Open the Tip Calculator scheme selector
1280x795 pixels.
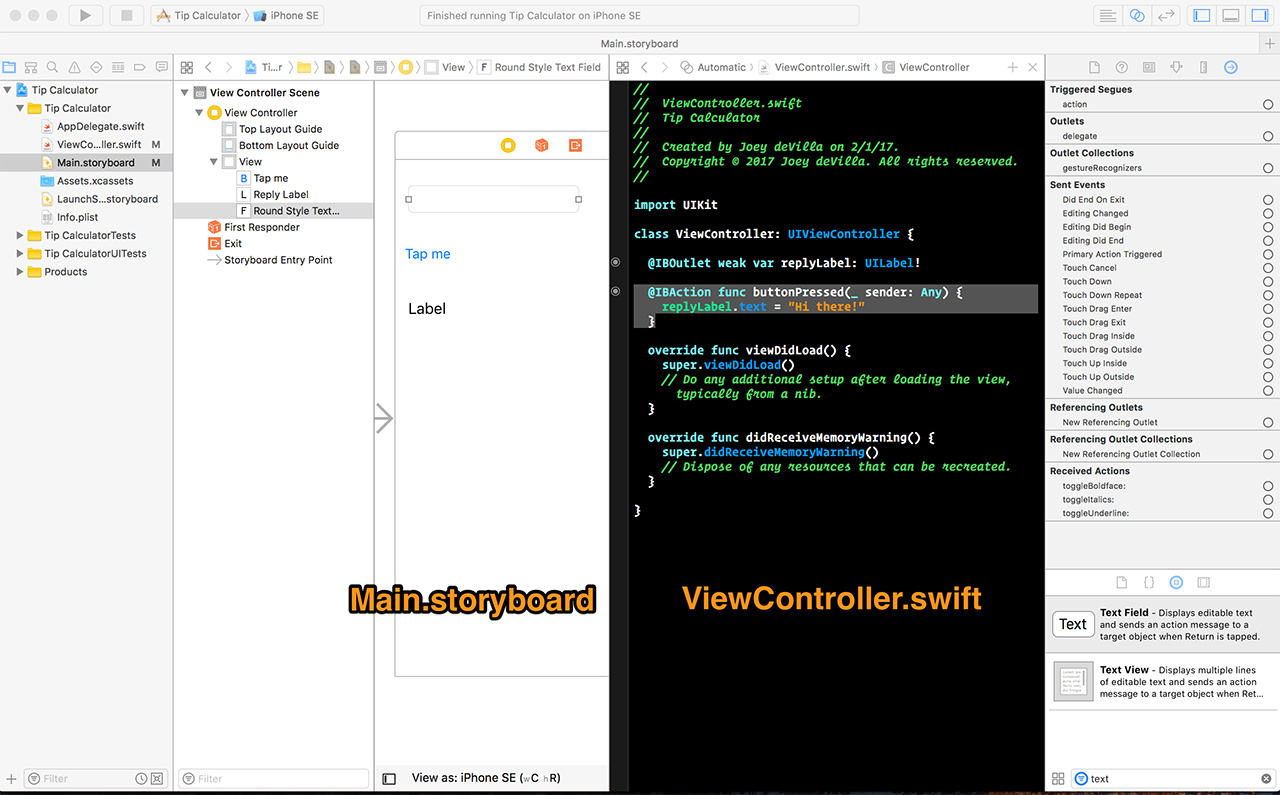click(198, 15)
